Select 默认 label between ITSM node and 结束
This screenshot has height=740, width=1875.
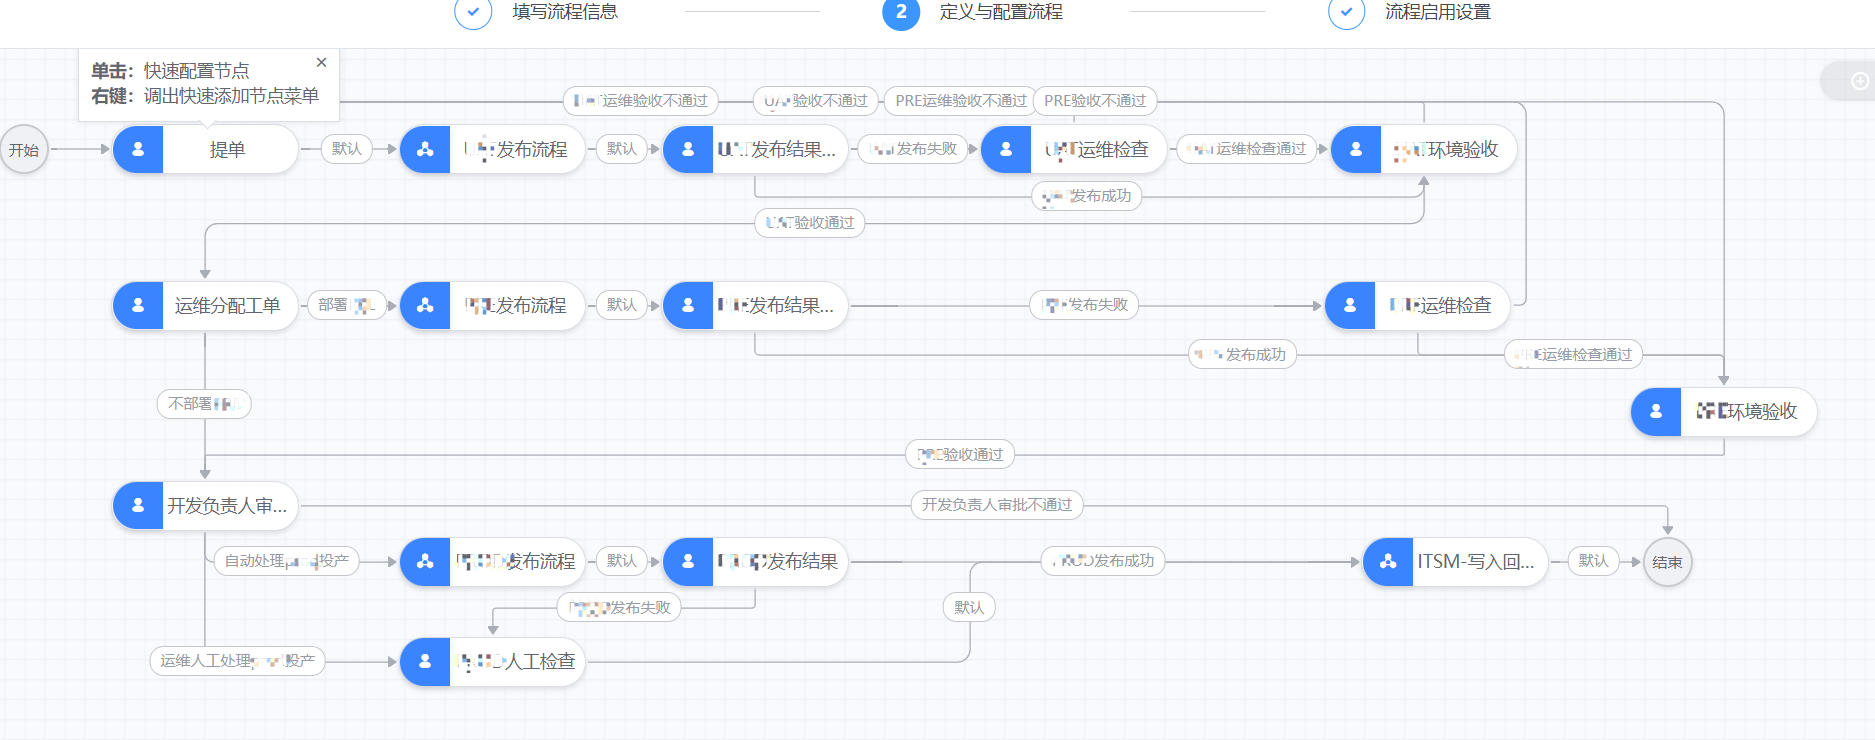pos(1593,561)
